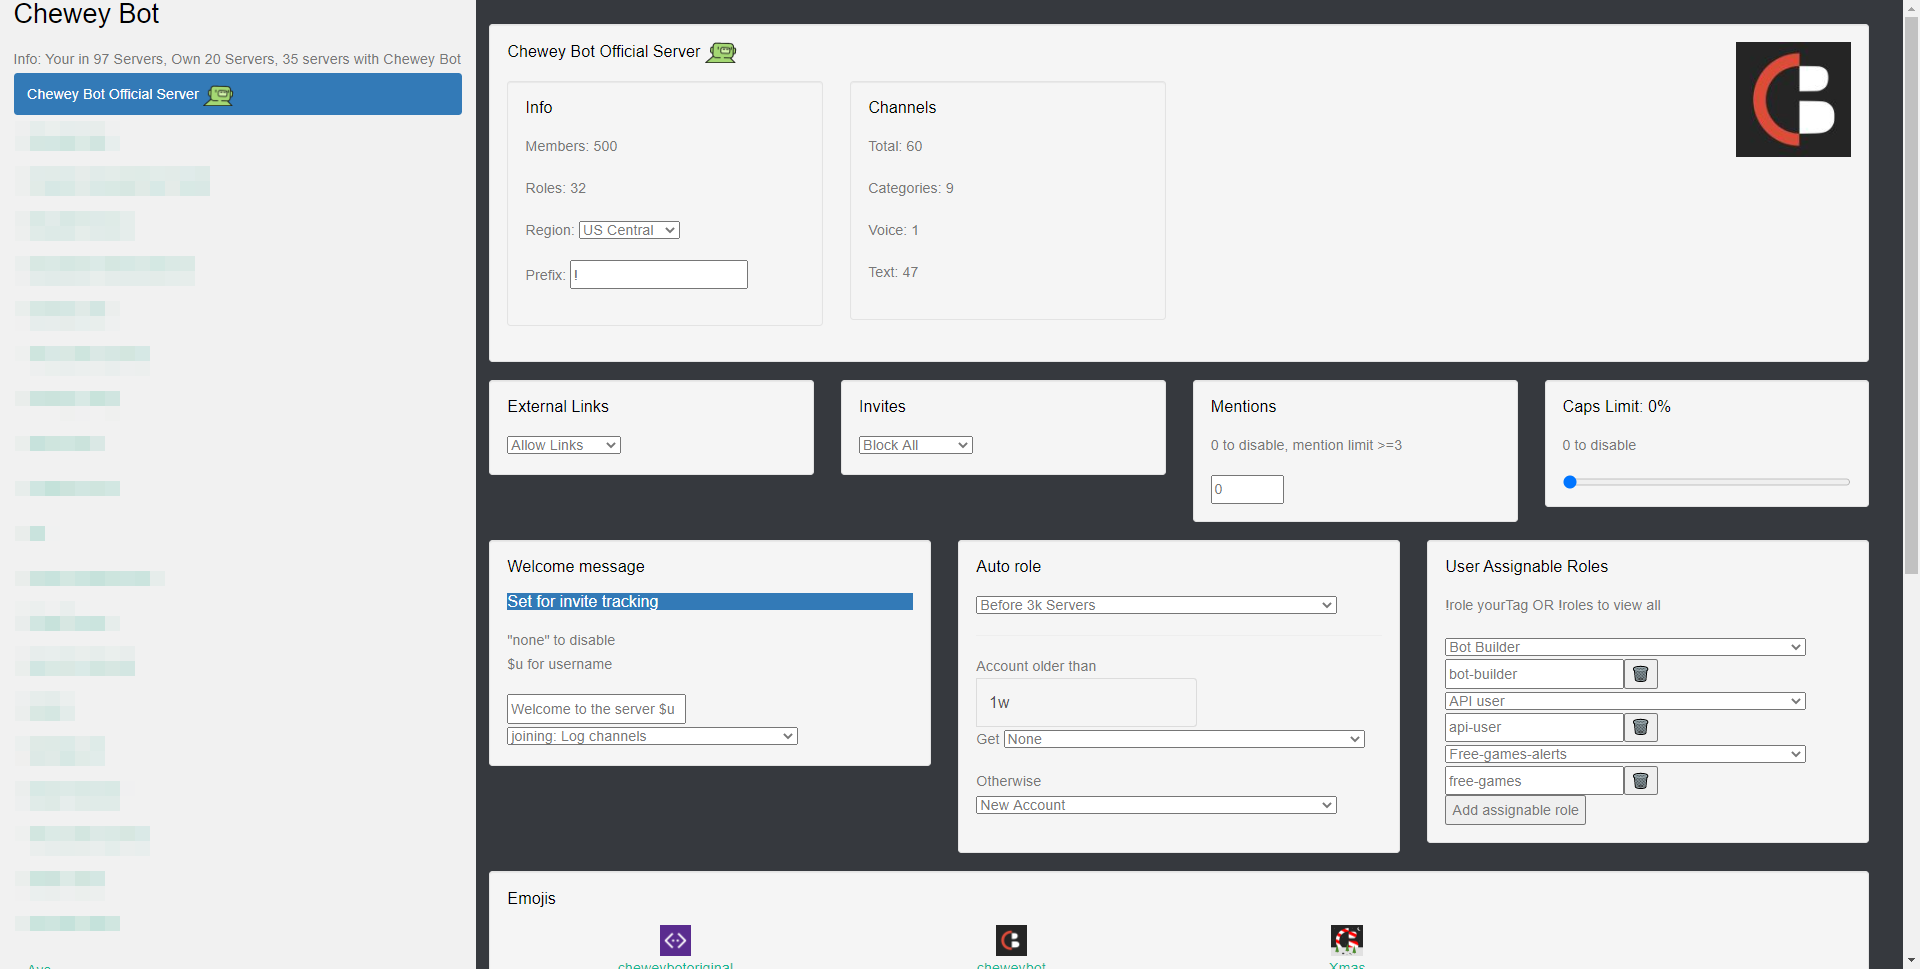Click the cheweybot emoji icon

(x=1011, y=940)
